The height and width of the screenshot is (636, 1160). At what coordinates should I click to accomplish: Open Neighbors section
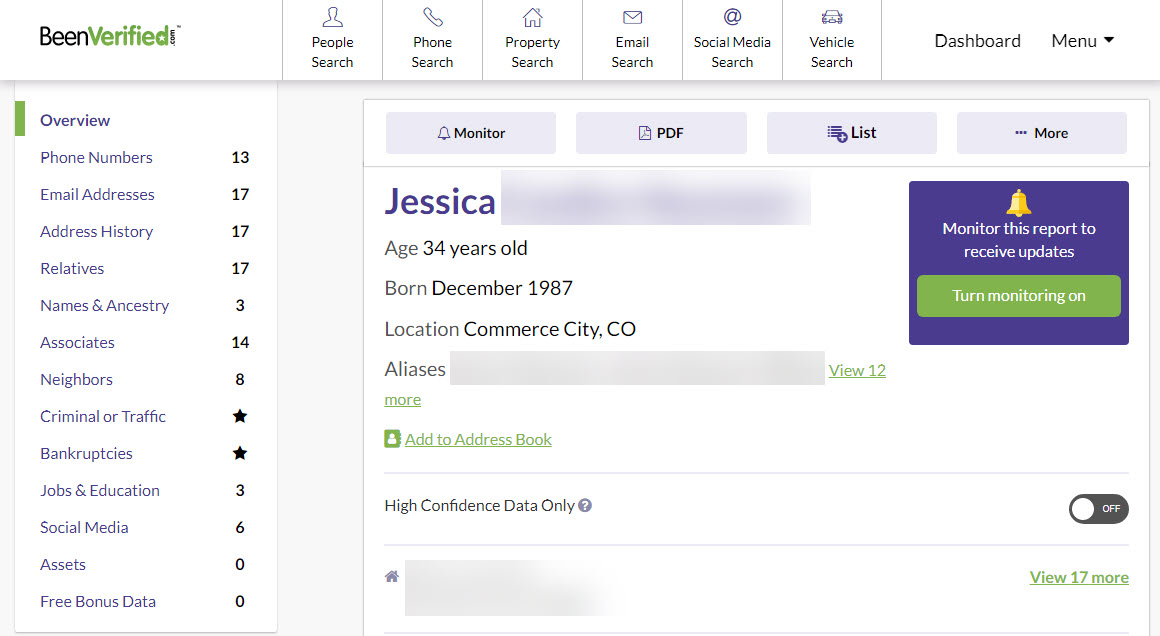pyautogui.click(x=76, y=379)
